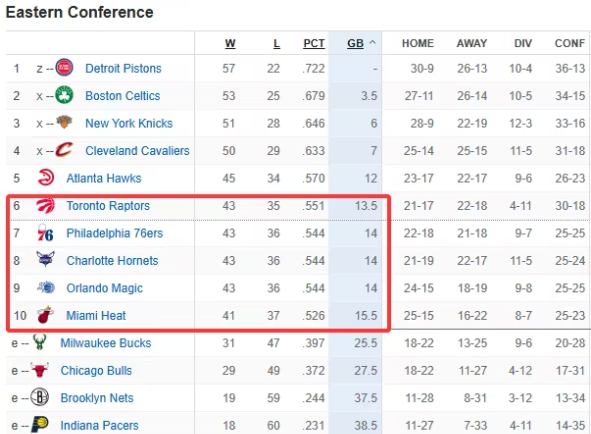Click the Milwaukee Bucks deer logo

(40, 342)
